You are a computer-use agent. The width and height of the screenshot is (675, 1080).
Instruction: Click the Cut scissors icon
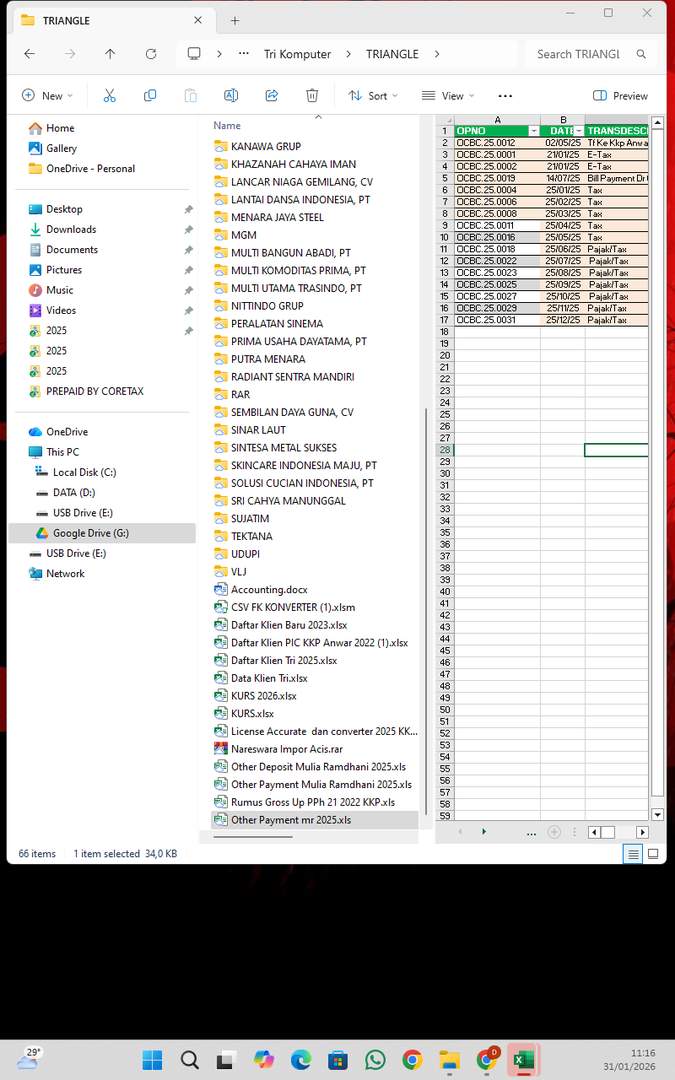pos(110,96)
